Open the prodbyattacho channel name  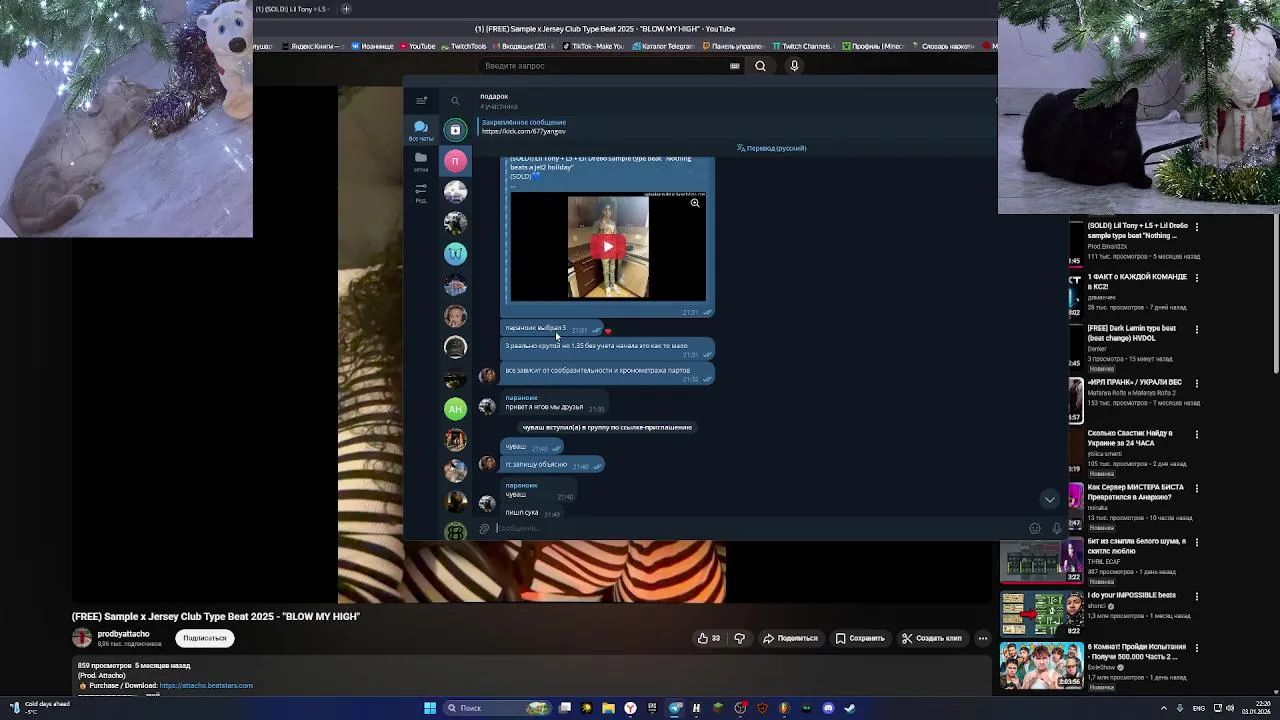[x=123, y=634]
